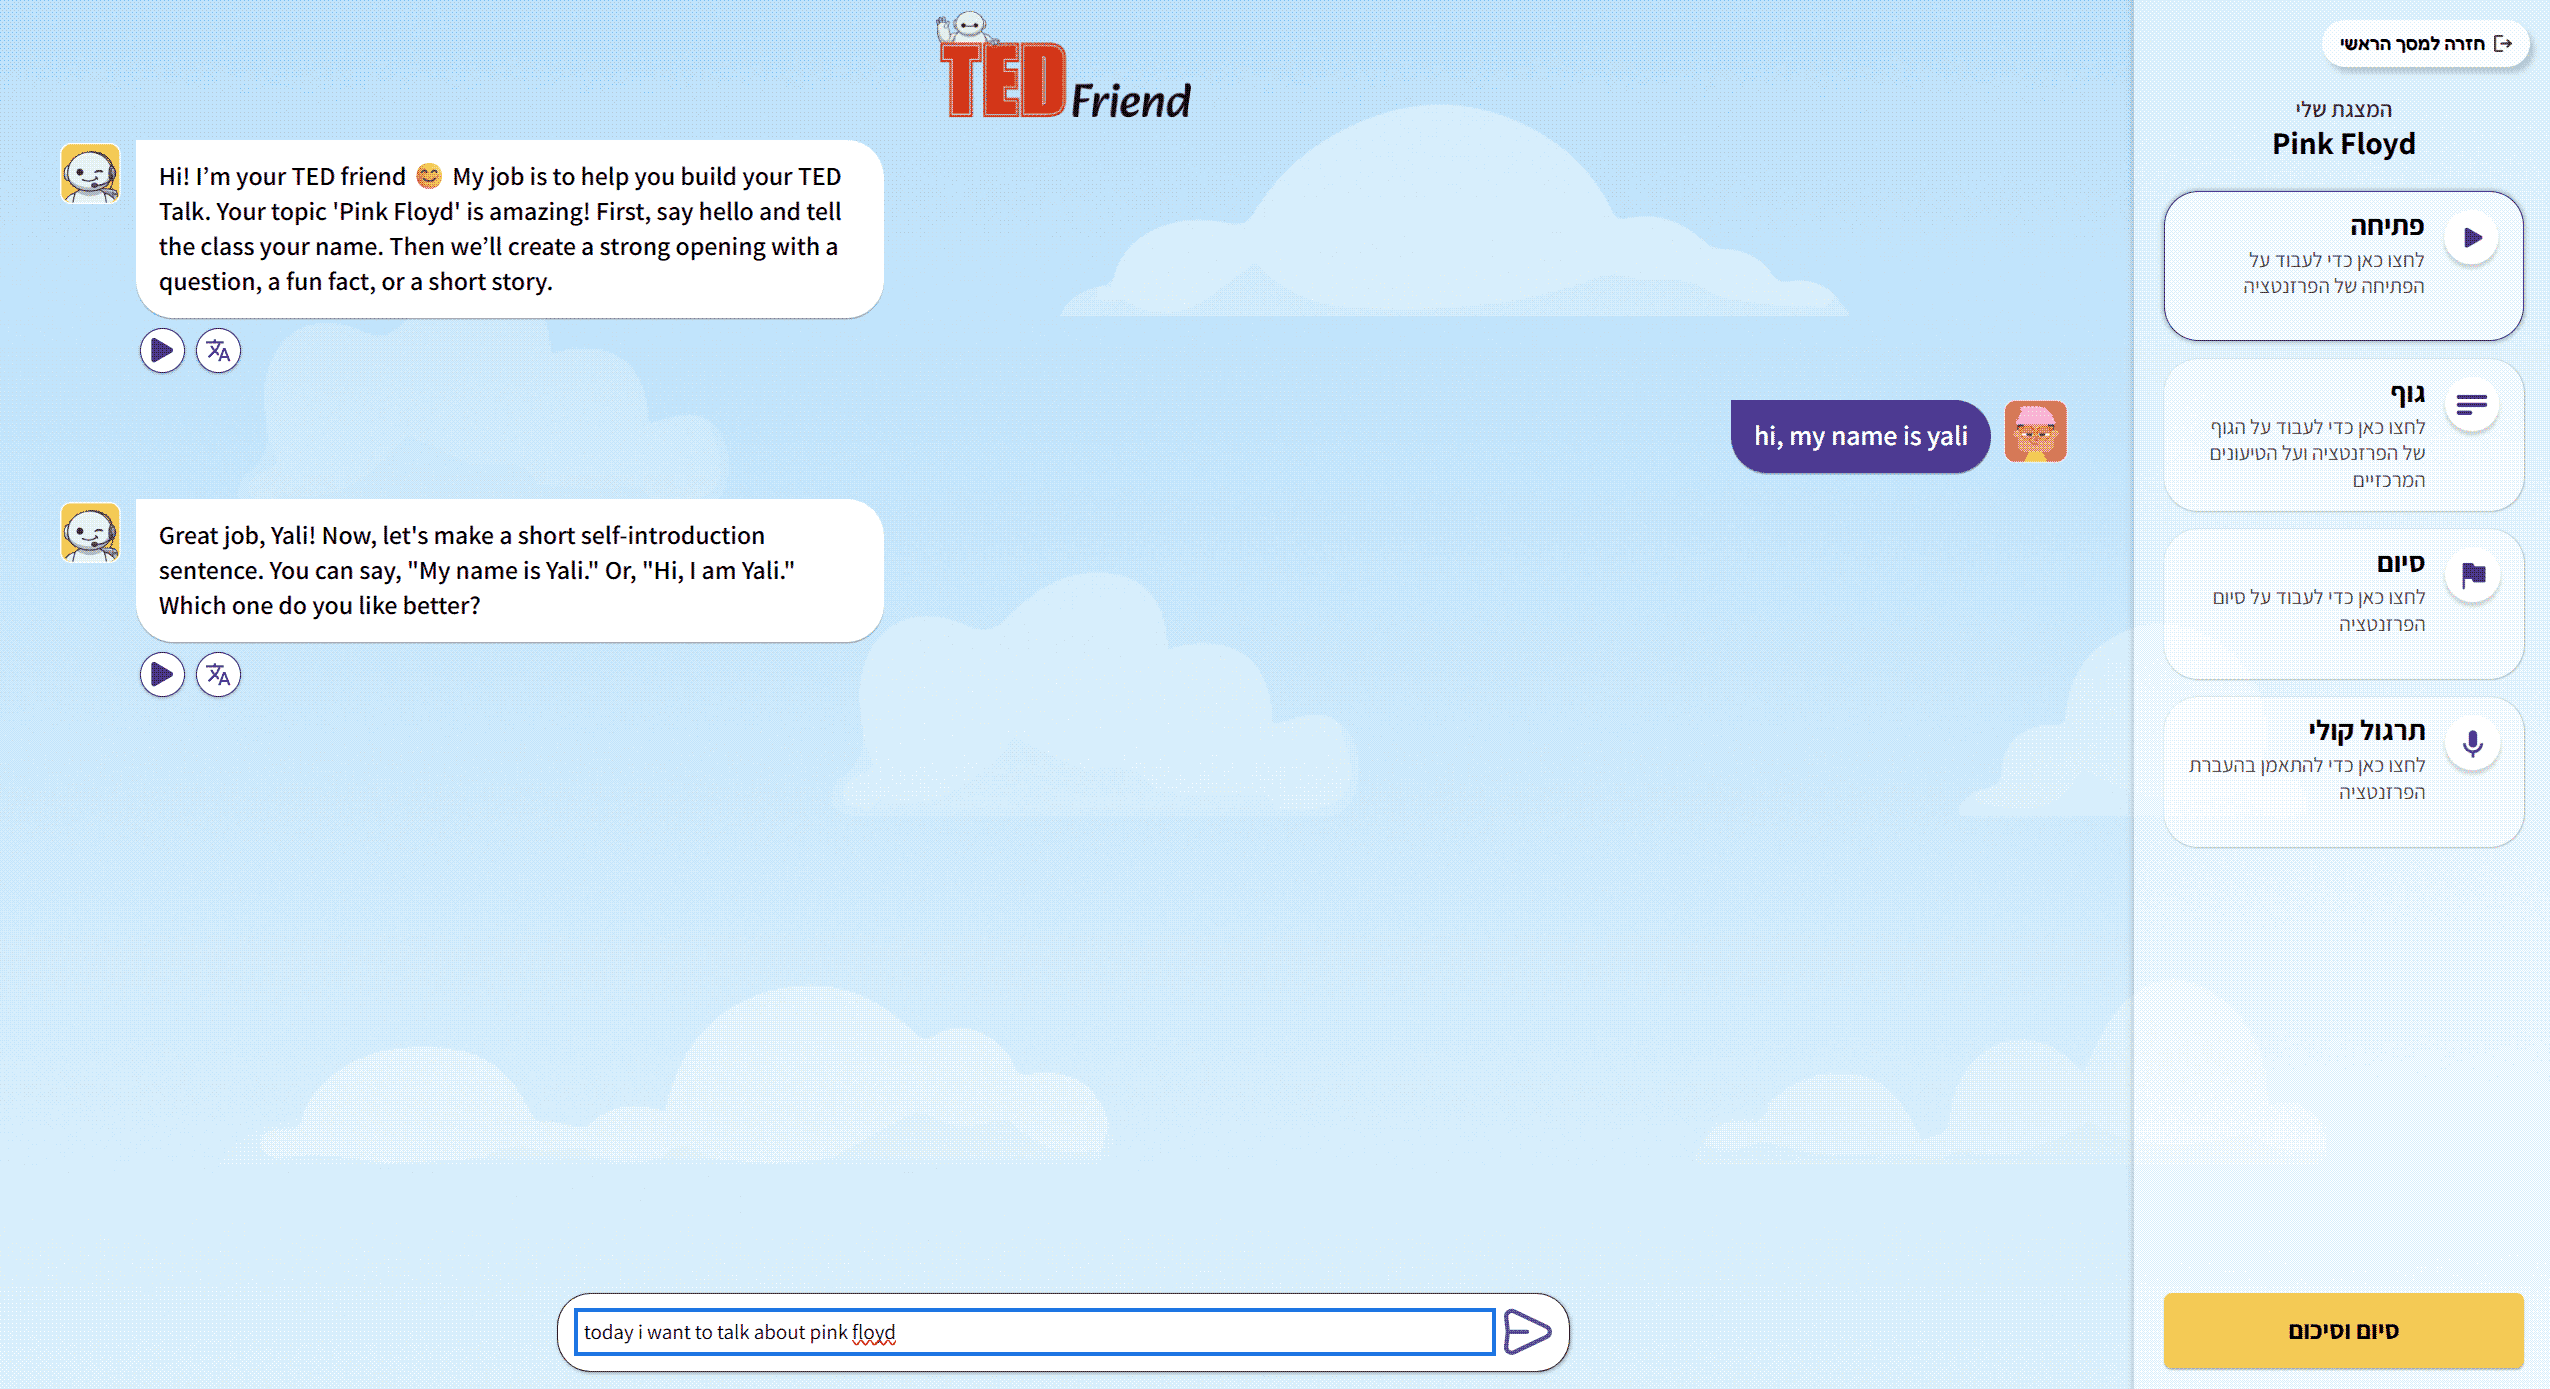Click the flag icon on the סיום card
2550x1389 pixels.
point(2472,575)
